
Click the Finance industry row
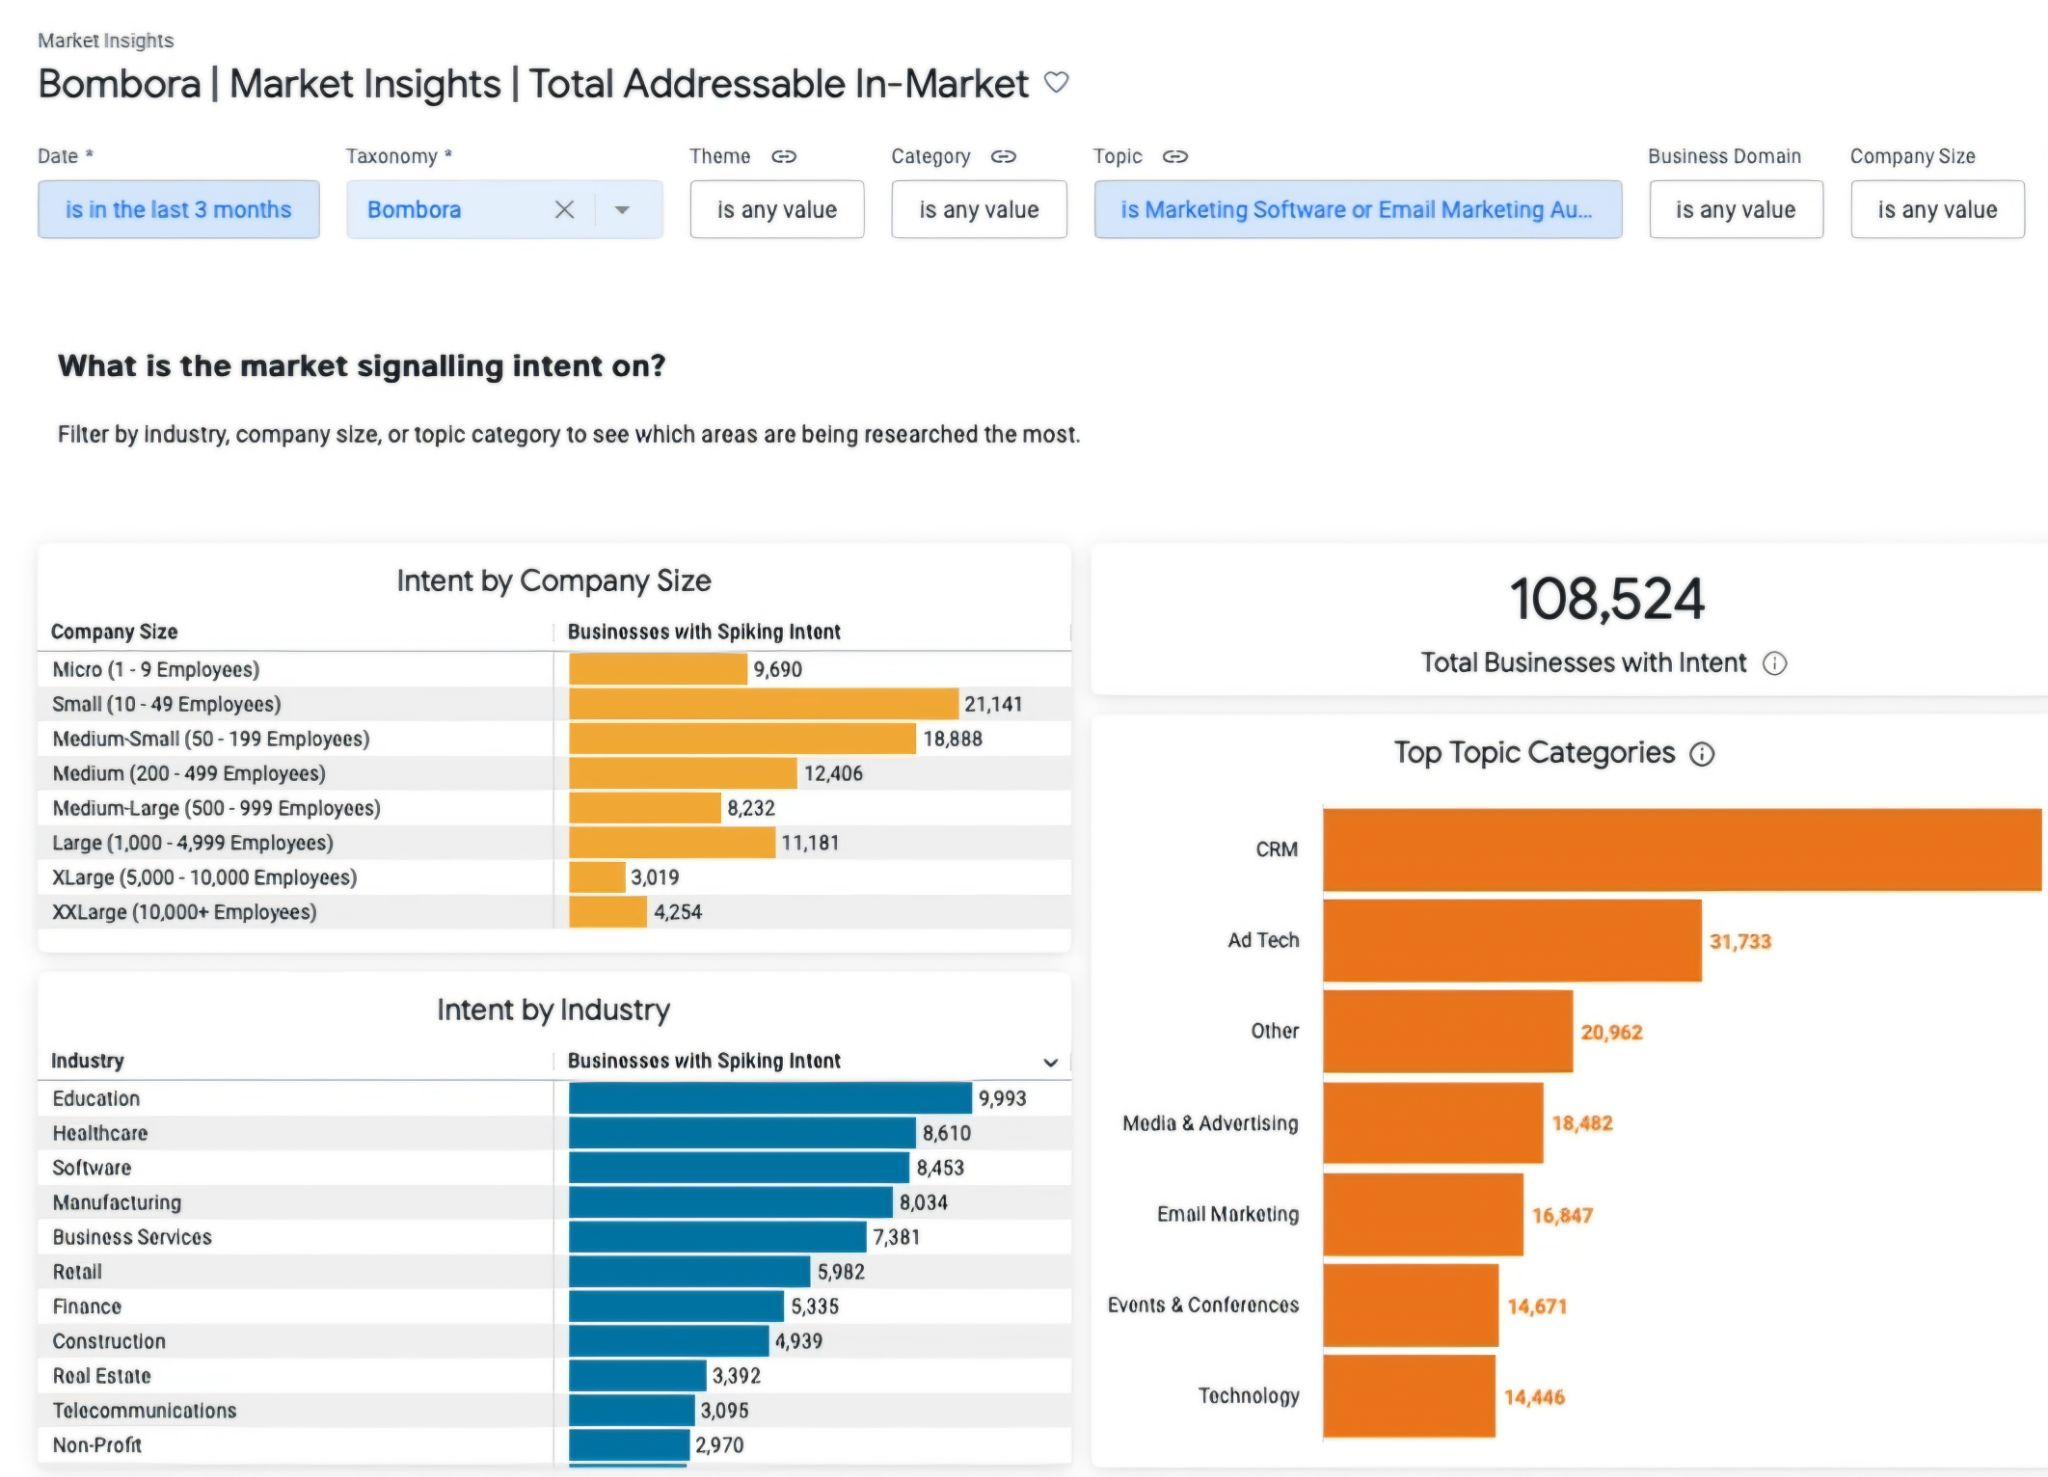point(554,1306)
